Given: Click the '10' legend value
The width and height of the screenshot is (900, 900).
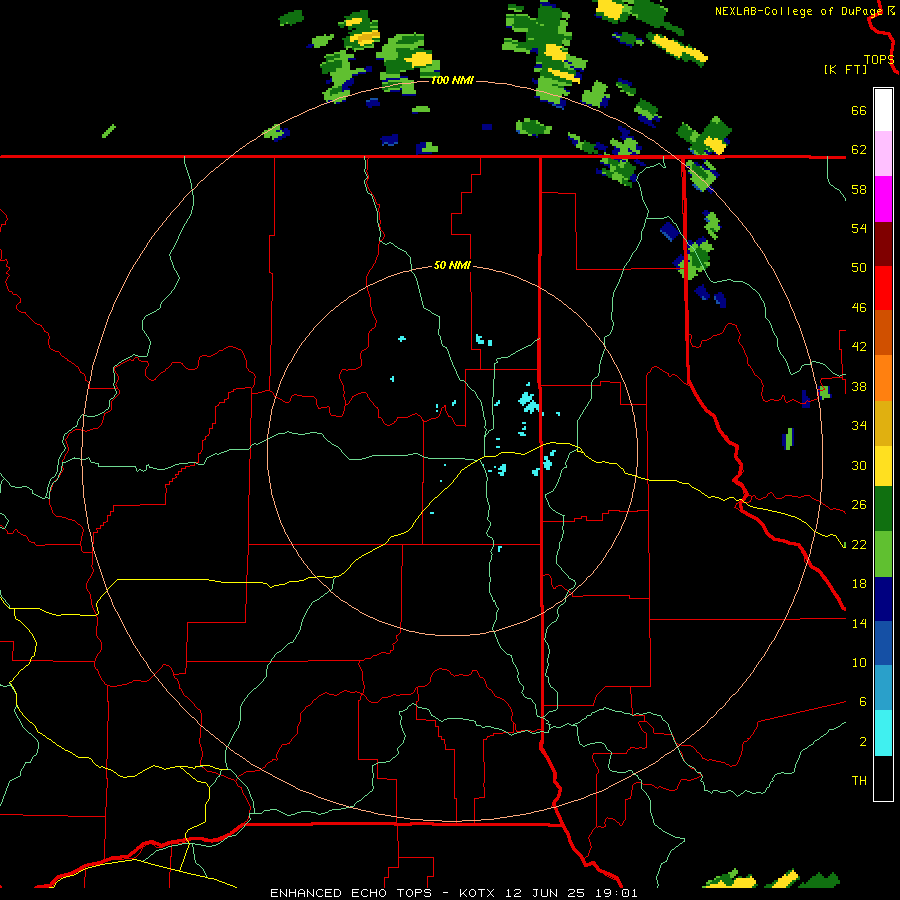Looking at the screenshot, I should [859, 663].
